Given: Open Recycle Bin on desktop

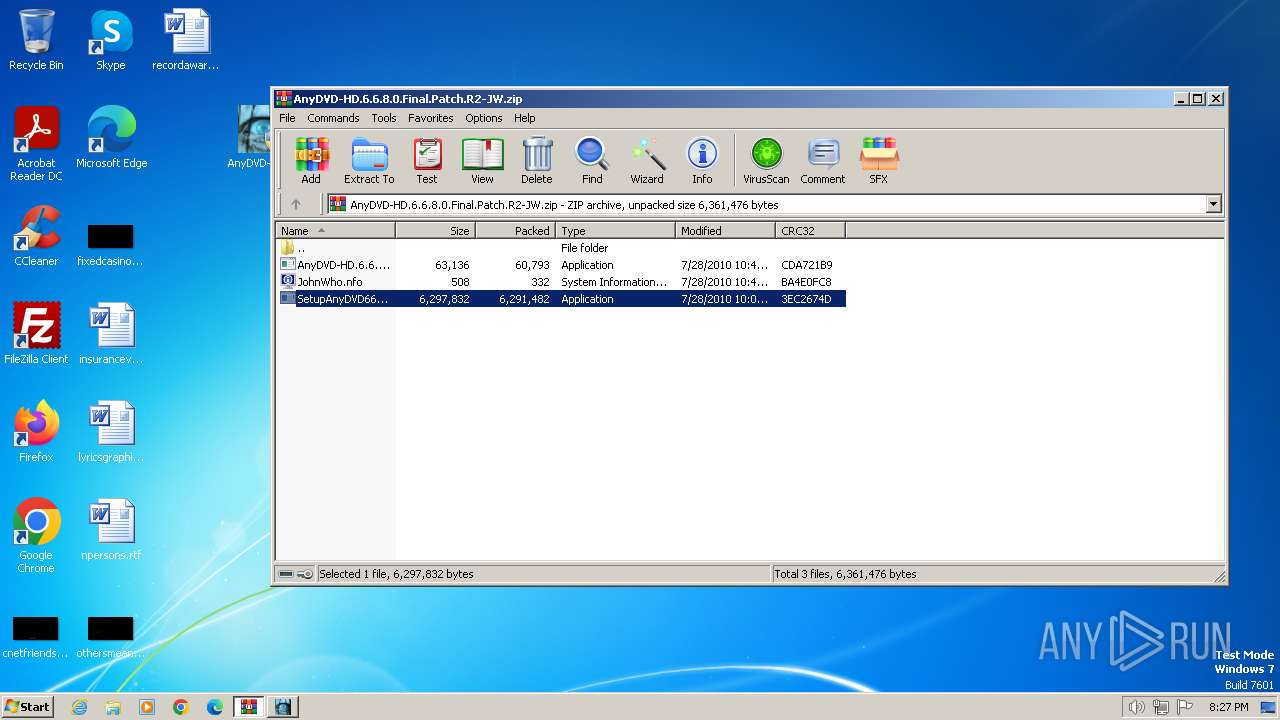Looking at the screenshot, I should tap(36, 40).
